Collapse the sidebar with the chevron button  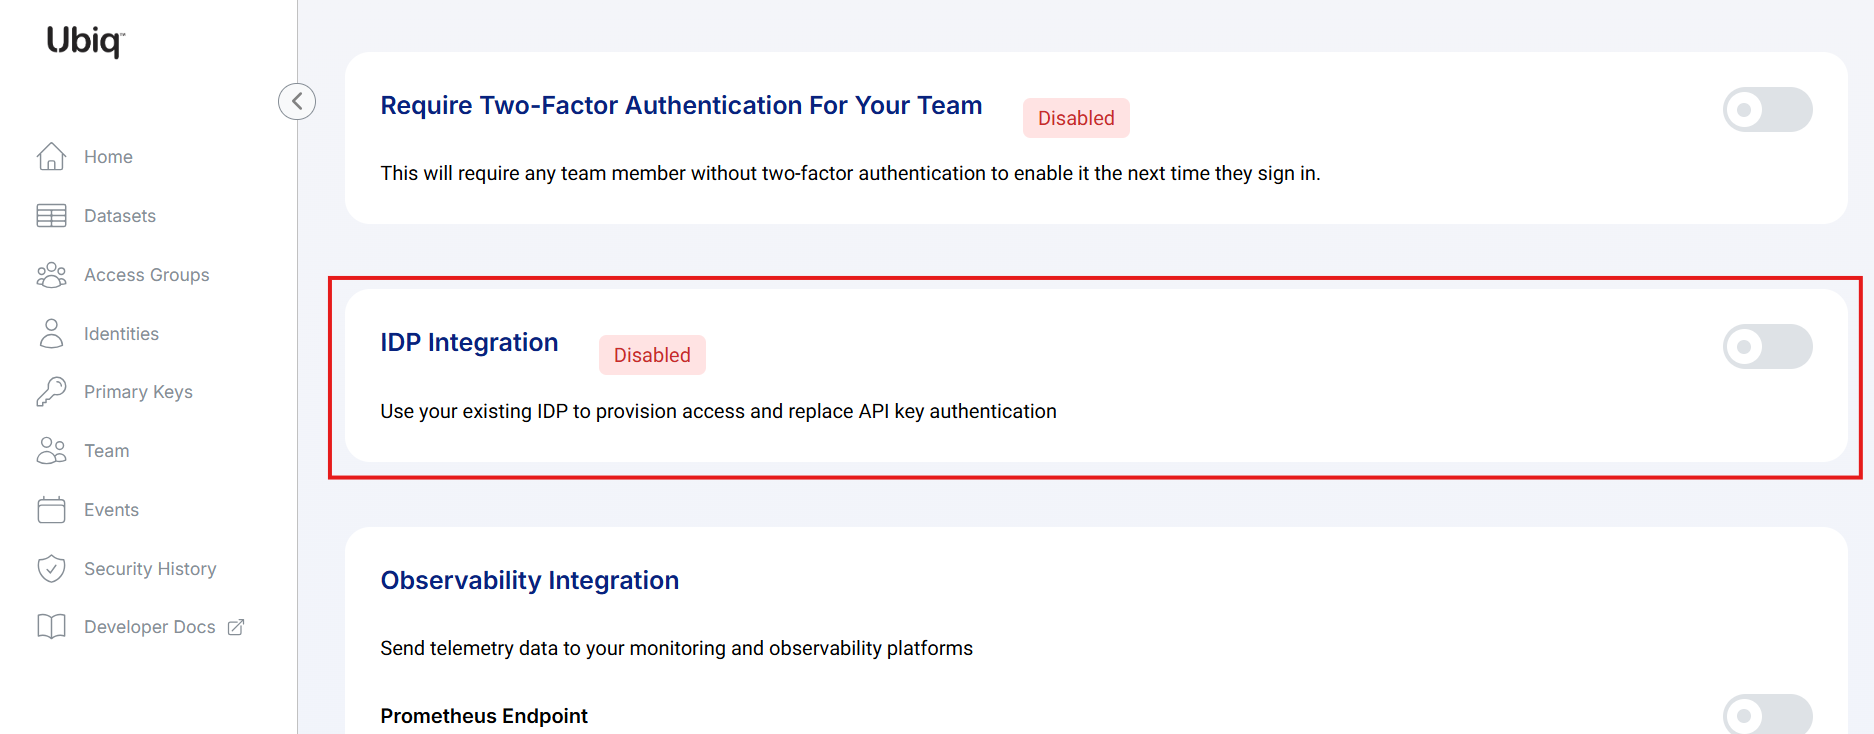pyautogui.click(x=297, y=101)
